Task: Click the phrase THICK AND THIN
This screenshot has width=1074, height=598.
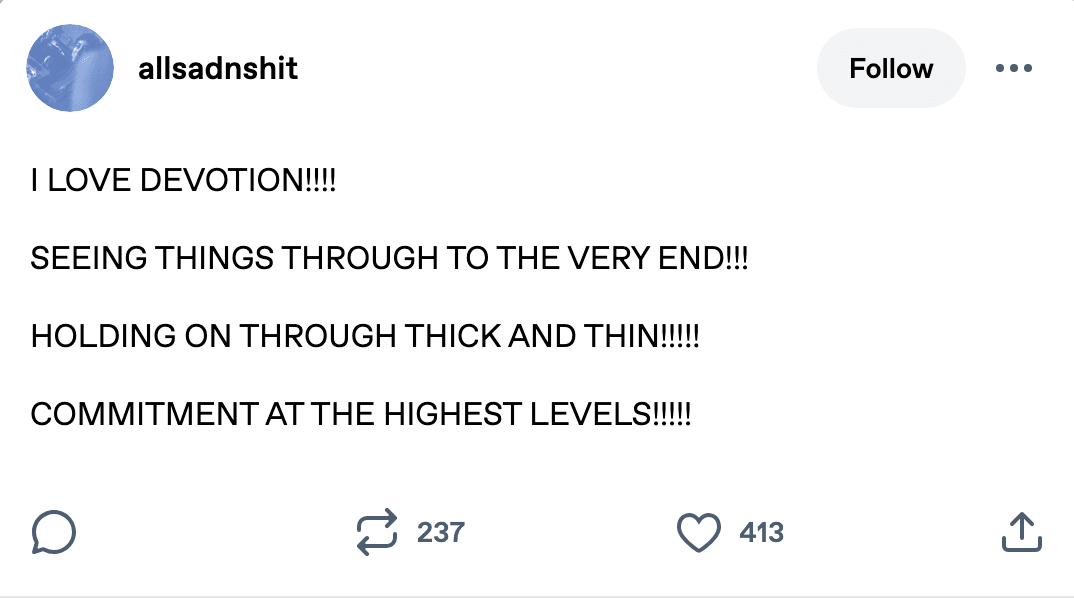Action: coord(530,336)
